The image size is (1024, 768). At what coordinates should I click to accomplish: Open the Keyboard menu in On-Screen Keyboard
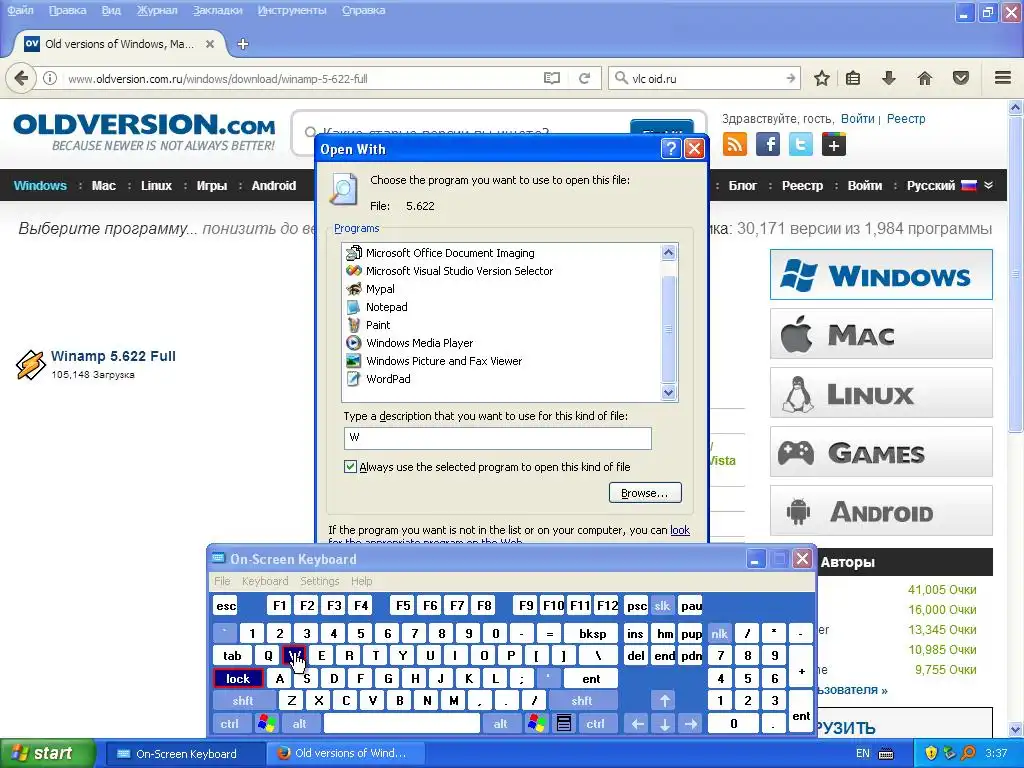pos(264,581)
